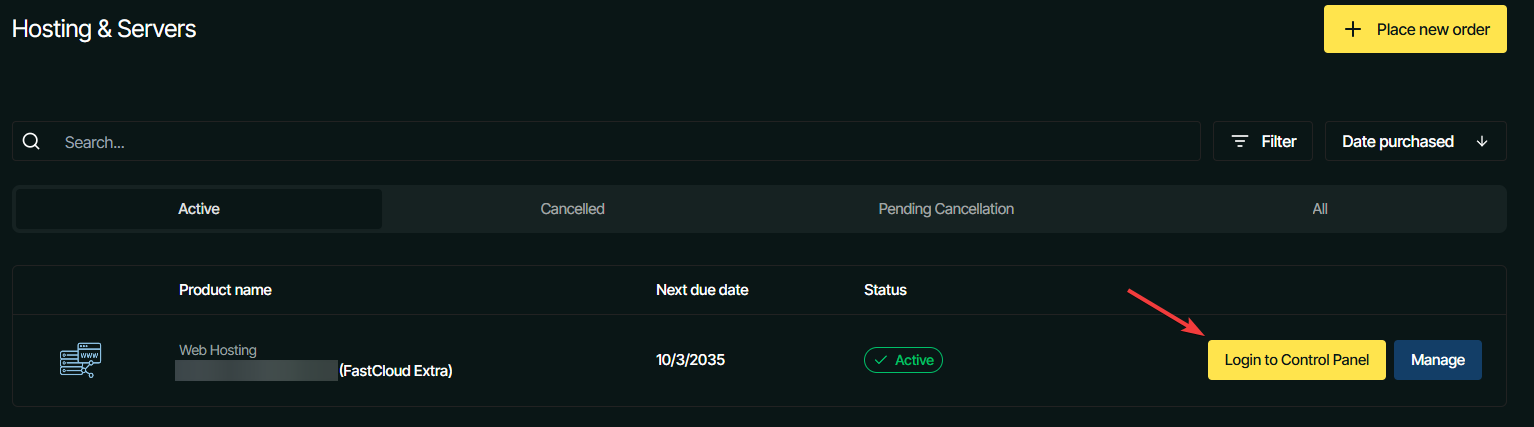Select the FastCloud Extra product name
Image resolution: width=1534 pixels, height=427 pixels.
point(396,371)
